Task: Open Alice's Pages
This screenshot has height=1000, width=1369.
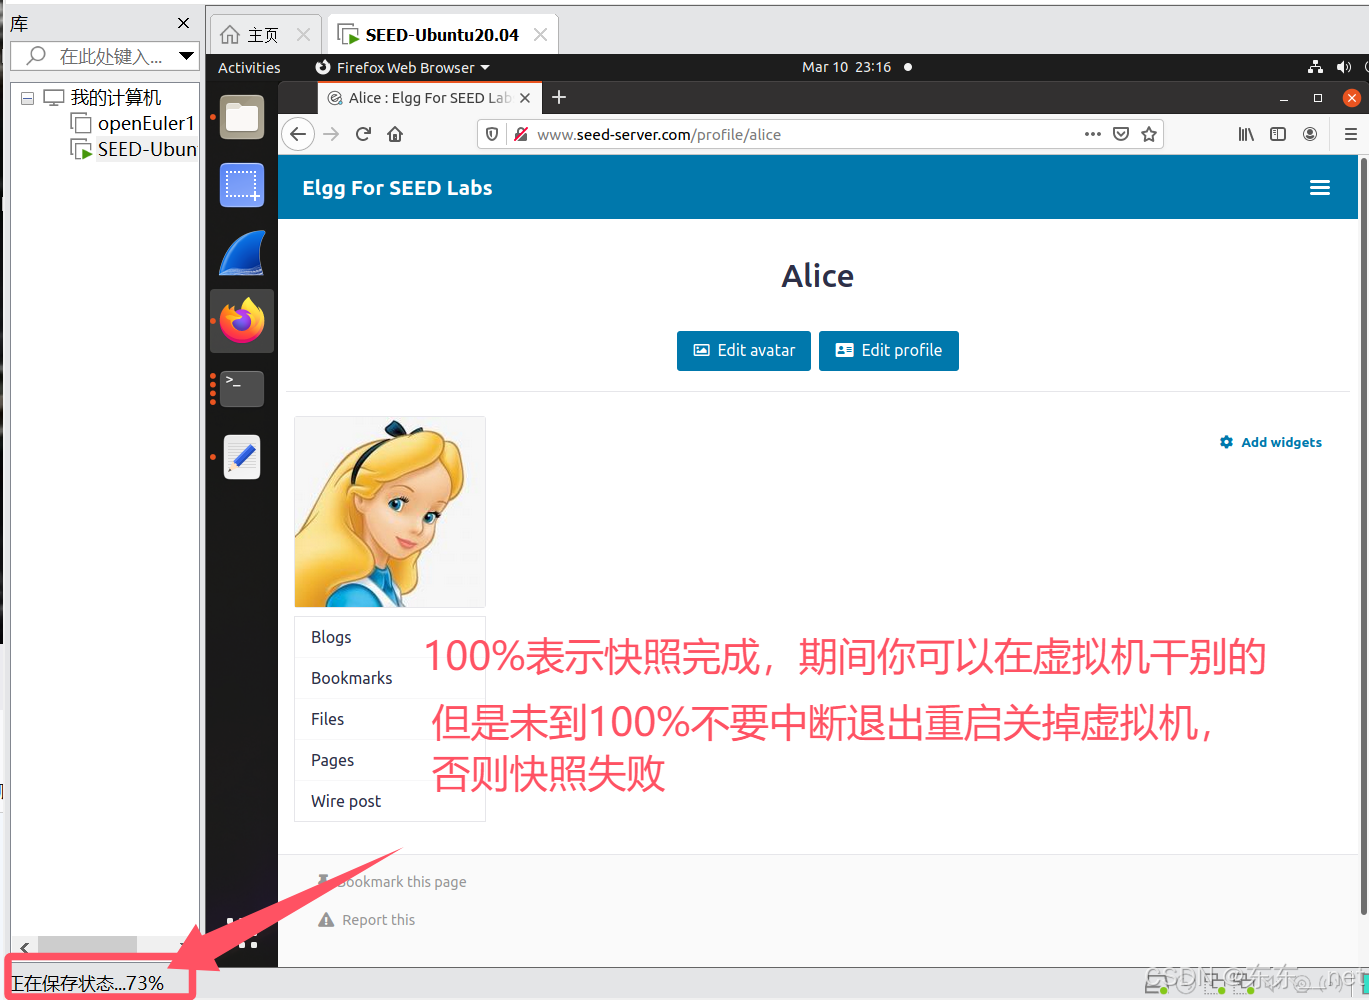Action: [332, 760]
